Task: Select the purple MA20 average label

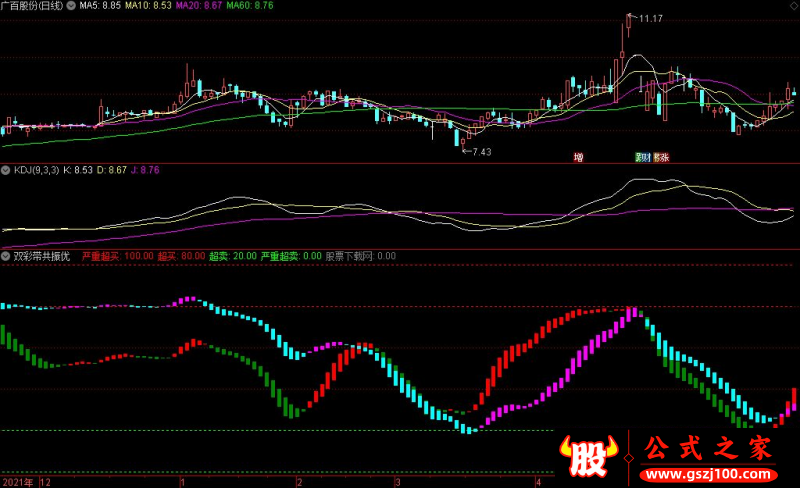Action: [x=199, y=6]
